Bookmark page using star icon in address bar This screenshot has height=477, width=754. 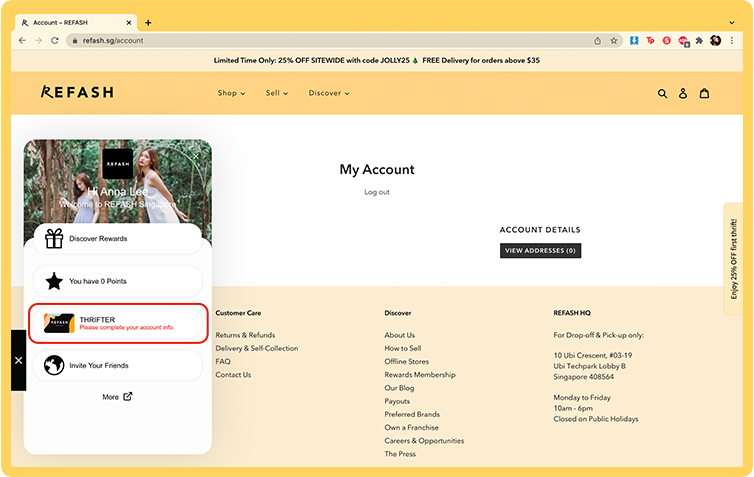tap(614, 41)
